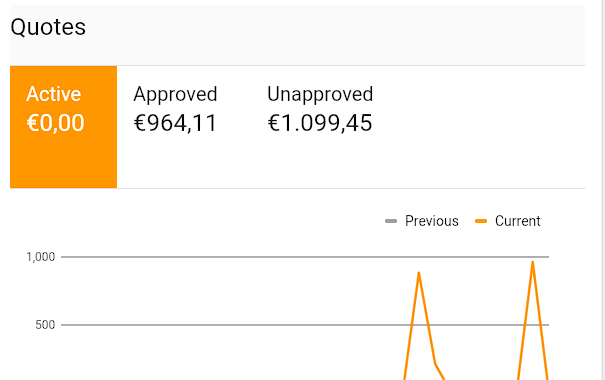Click the Quotes panel heading
The width and height of the screenshot is (605, 380).
pos(48,27)
